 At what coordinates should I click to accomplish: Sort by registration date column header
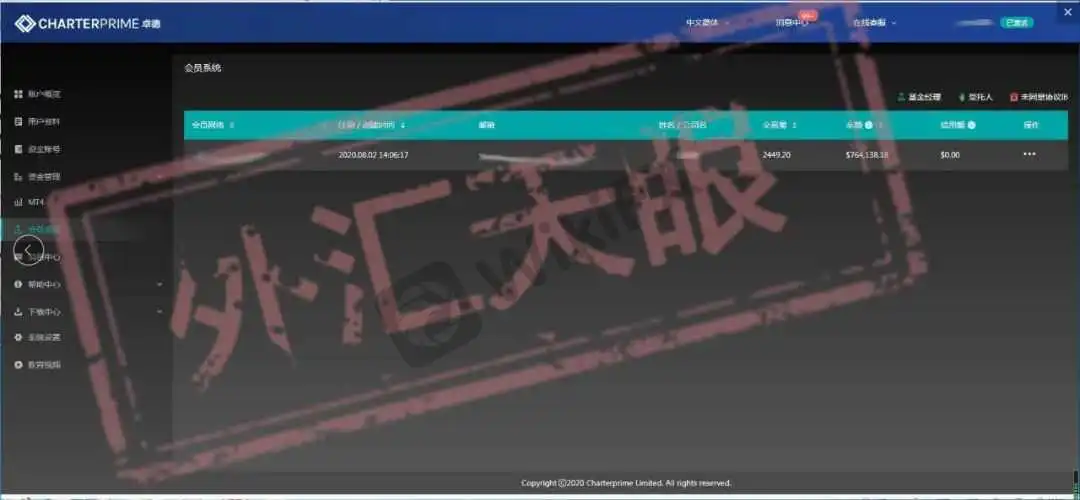pos(372,125)
